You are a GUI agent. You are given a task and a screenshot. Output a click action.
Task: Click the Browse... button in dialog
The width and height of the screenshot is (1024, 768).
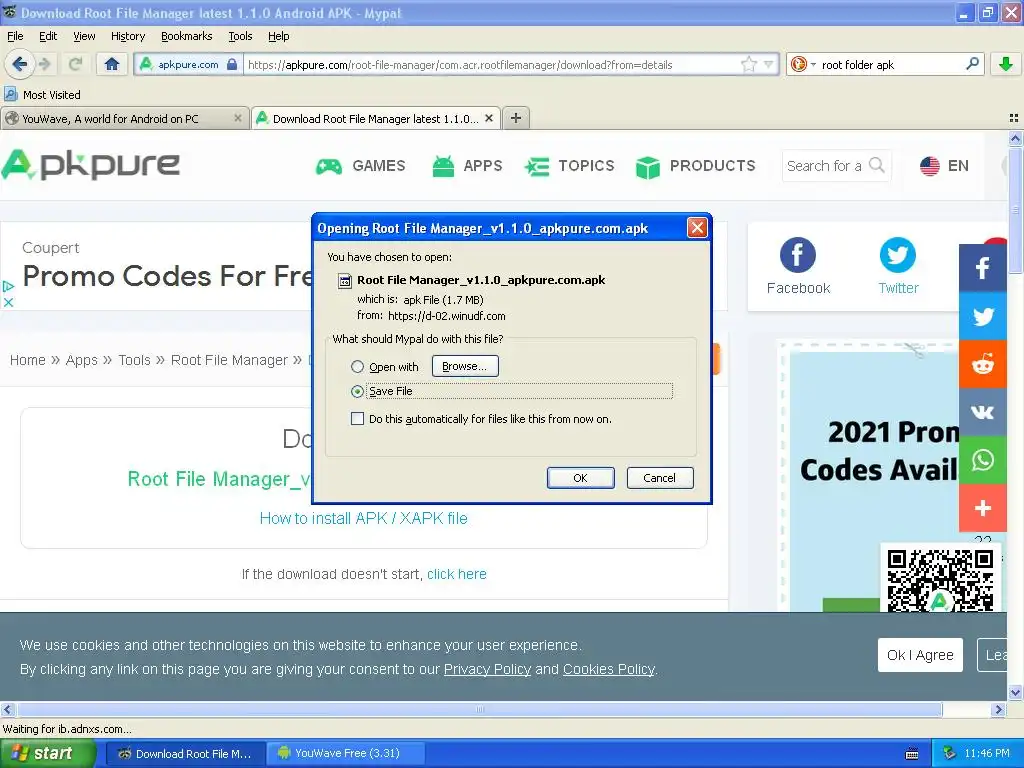[465, 366]
